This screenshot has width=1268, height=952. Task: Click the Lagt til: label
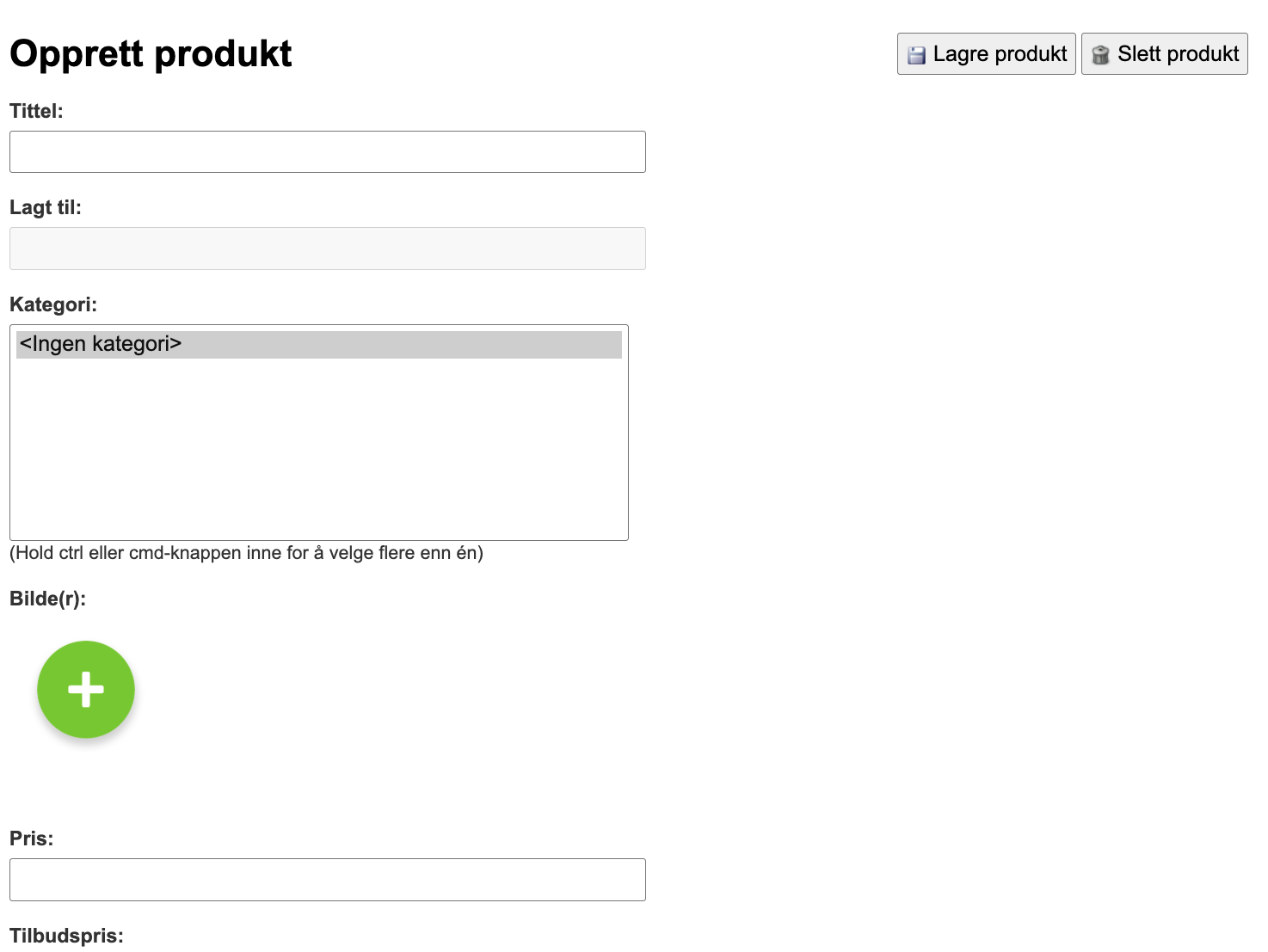click(45, 208)
